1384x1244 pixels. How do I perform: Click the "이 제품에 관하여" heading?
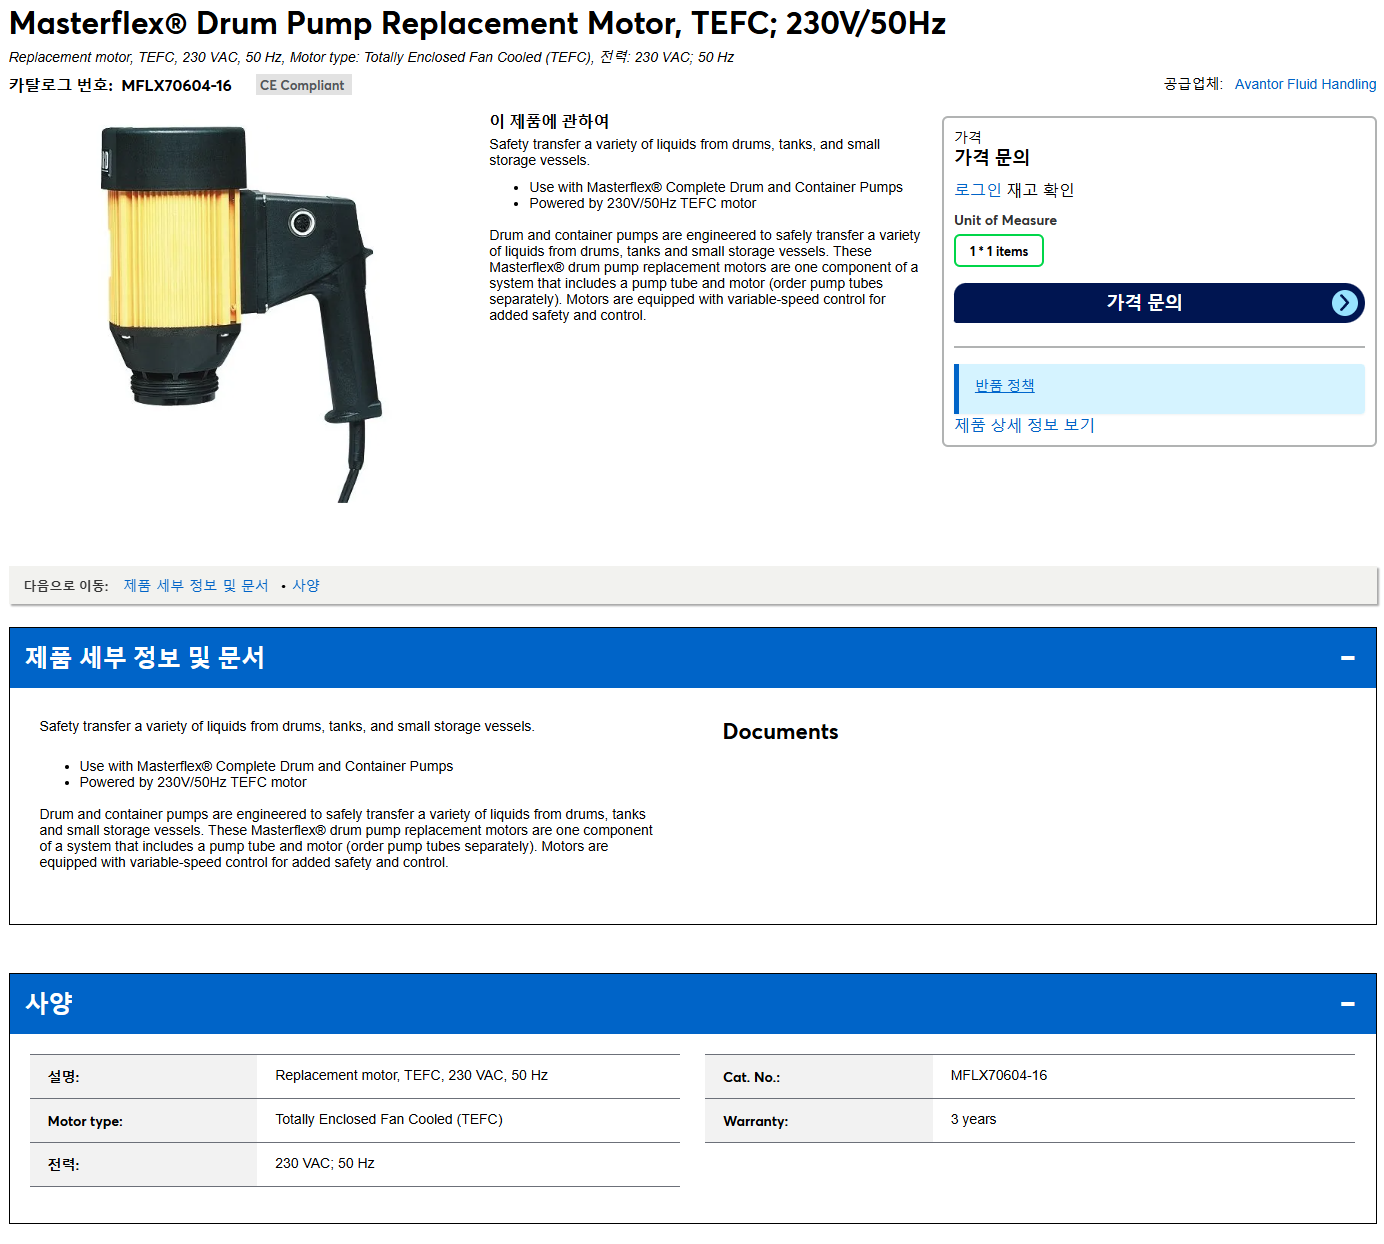point(549,121)
